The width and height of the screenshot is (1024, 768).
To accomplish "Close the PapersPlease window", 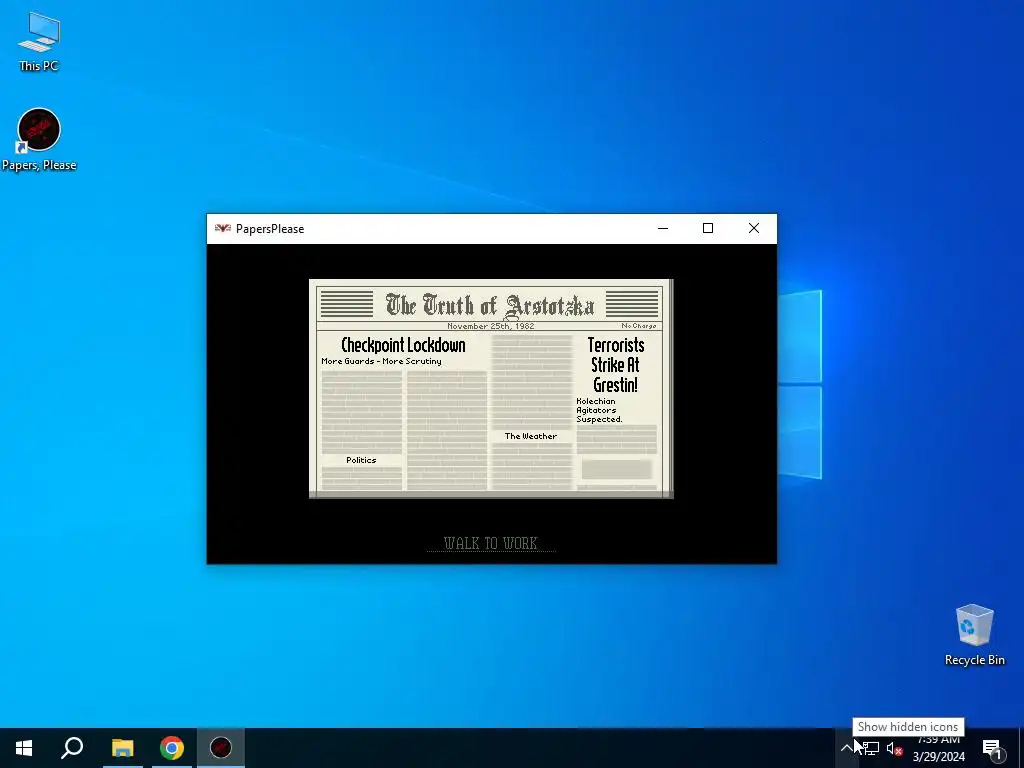I will 754,229.
